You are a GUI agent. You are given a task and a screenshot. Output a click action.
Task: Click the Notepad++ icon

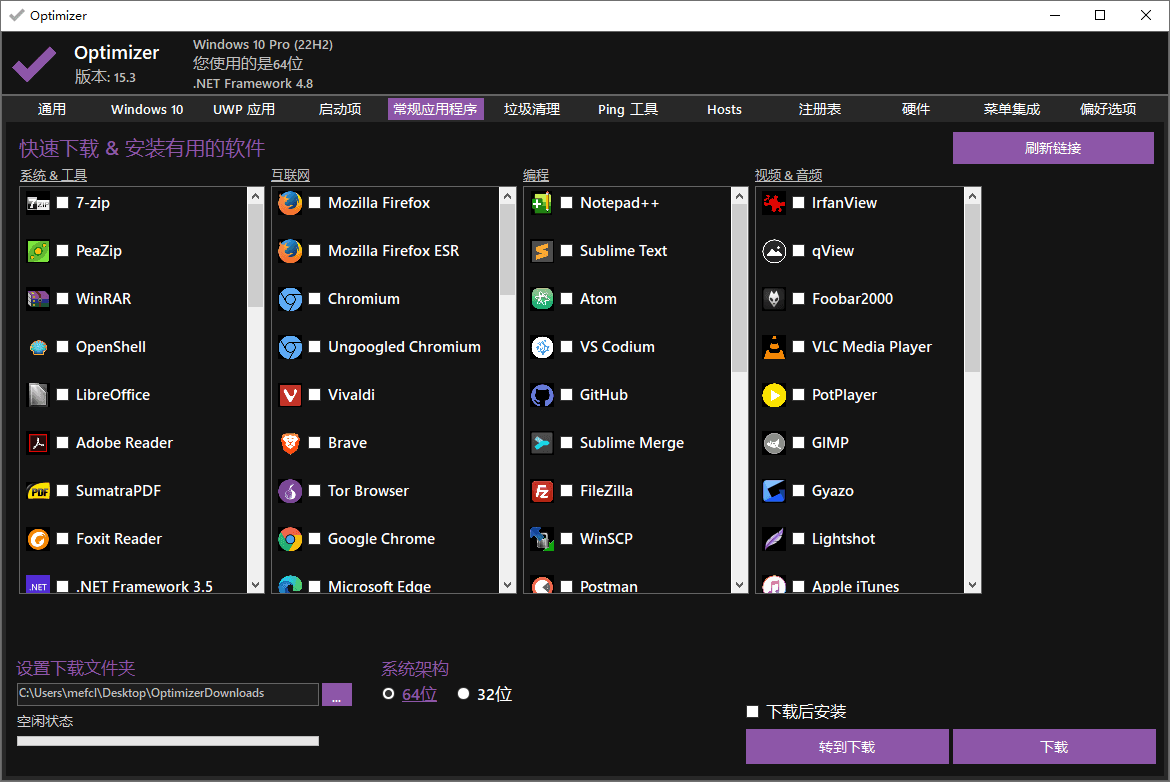pos(542,203)
